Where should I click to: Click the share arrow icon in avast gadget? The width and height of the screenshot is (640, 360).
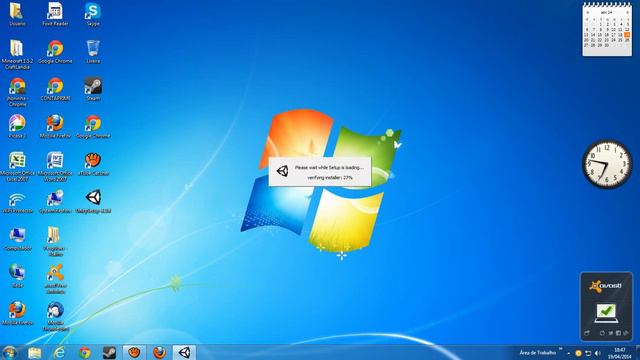click(x=587, y=333)
